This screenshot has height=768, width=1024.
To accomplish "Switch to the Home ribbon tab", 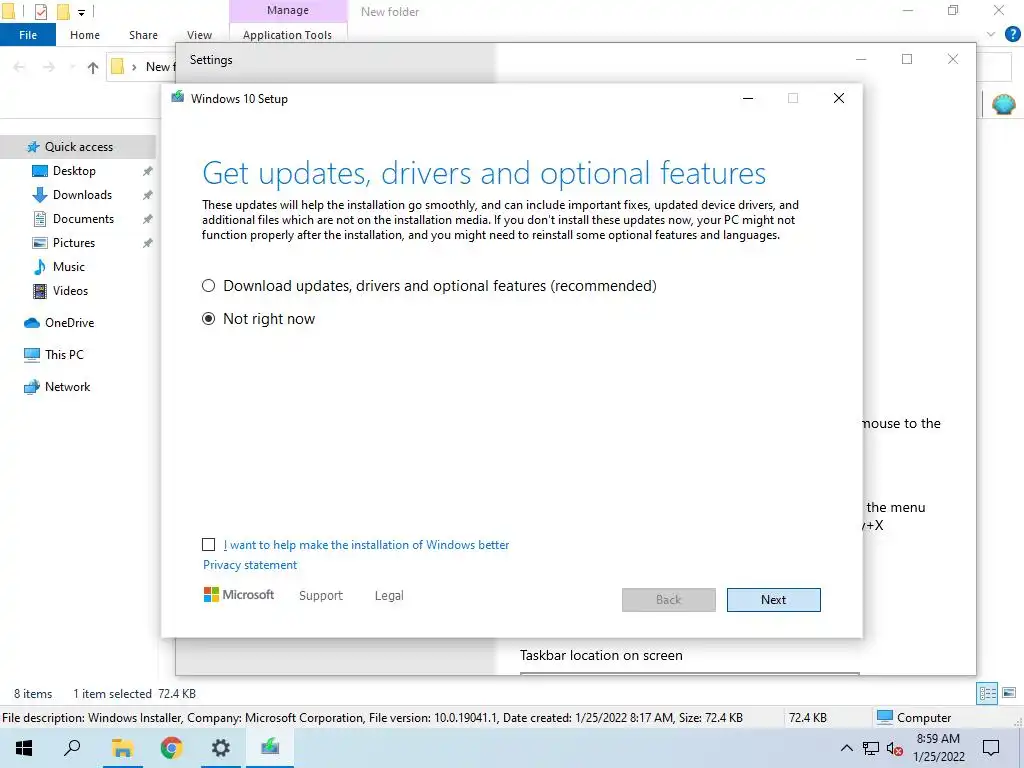I will (x=85, y=35).
